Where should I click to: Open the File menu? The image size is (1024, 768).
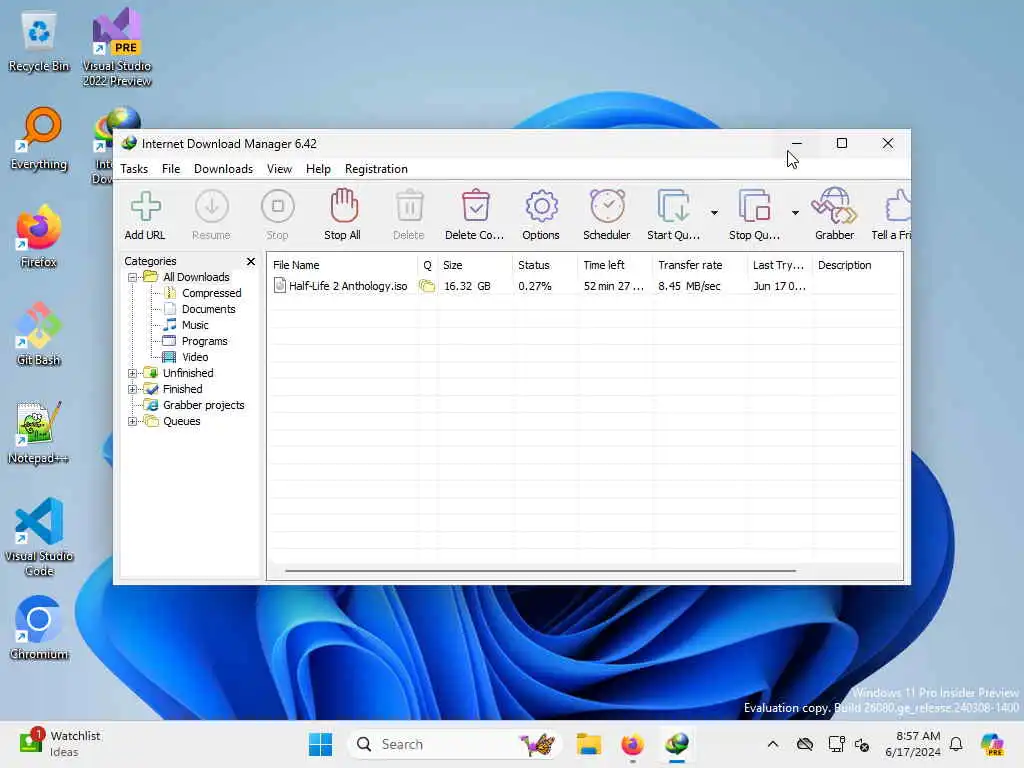click(171, 169)
